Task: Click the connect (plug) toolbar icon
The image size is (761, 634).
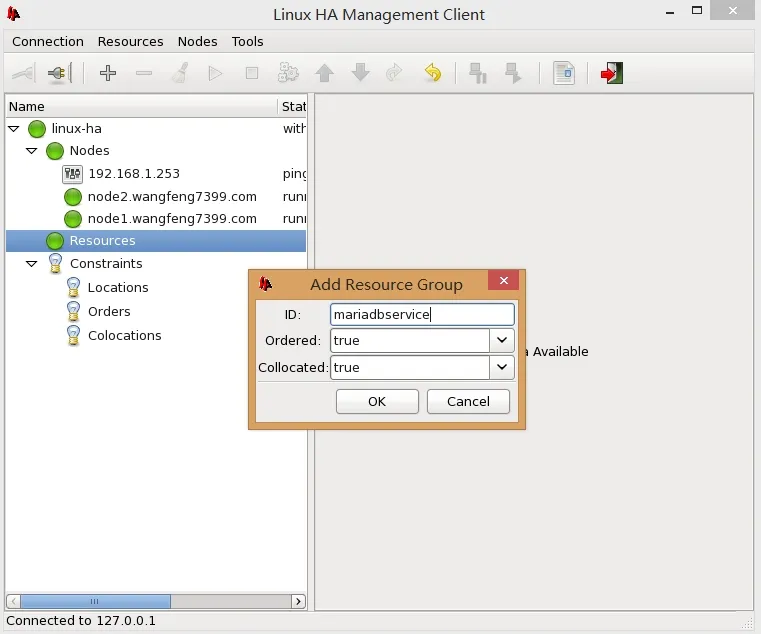Action: [x=23, y=74]
